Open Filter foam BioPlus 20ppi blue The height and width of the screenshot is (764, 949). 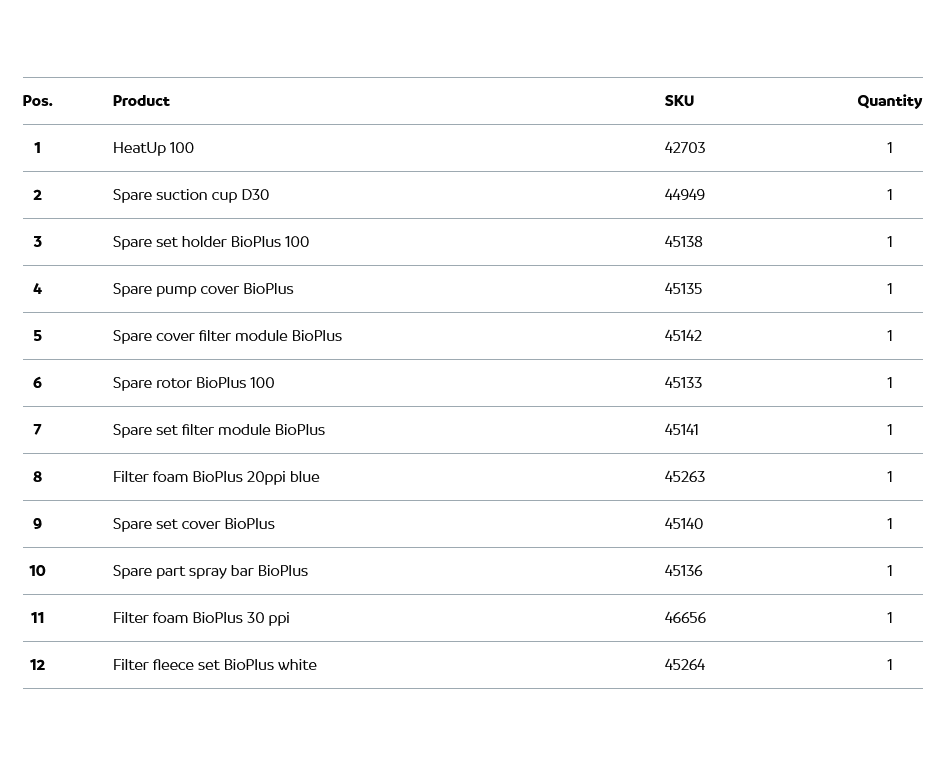coord(216,477)
